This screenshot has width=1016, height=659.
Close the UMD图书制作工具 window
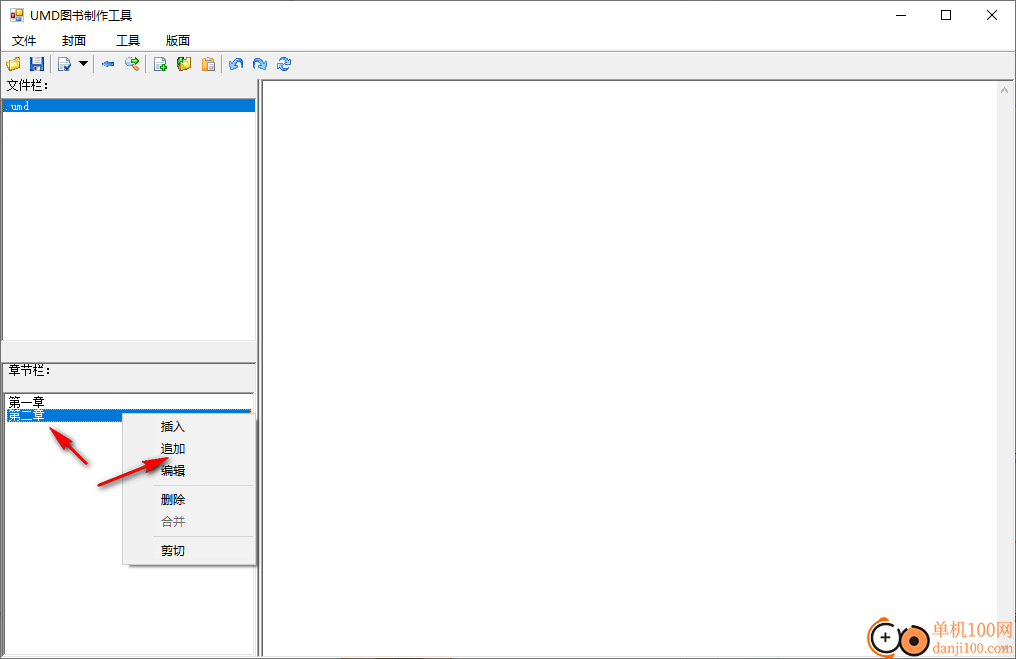tap(991, 15)
